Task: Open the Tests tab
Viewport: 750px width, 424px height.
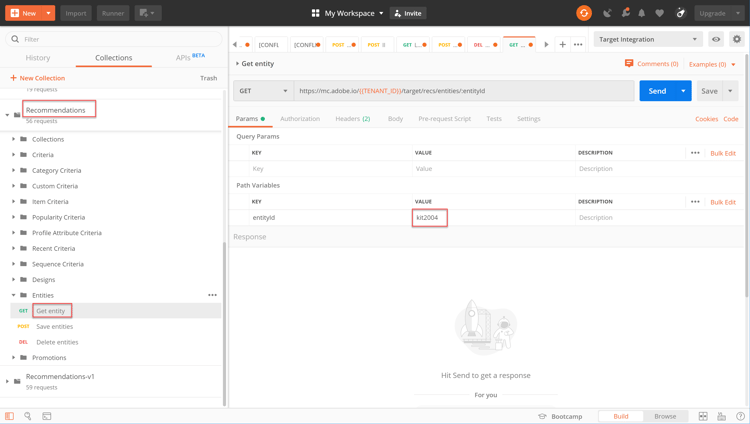Action: 494,119
